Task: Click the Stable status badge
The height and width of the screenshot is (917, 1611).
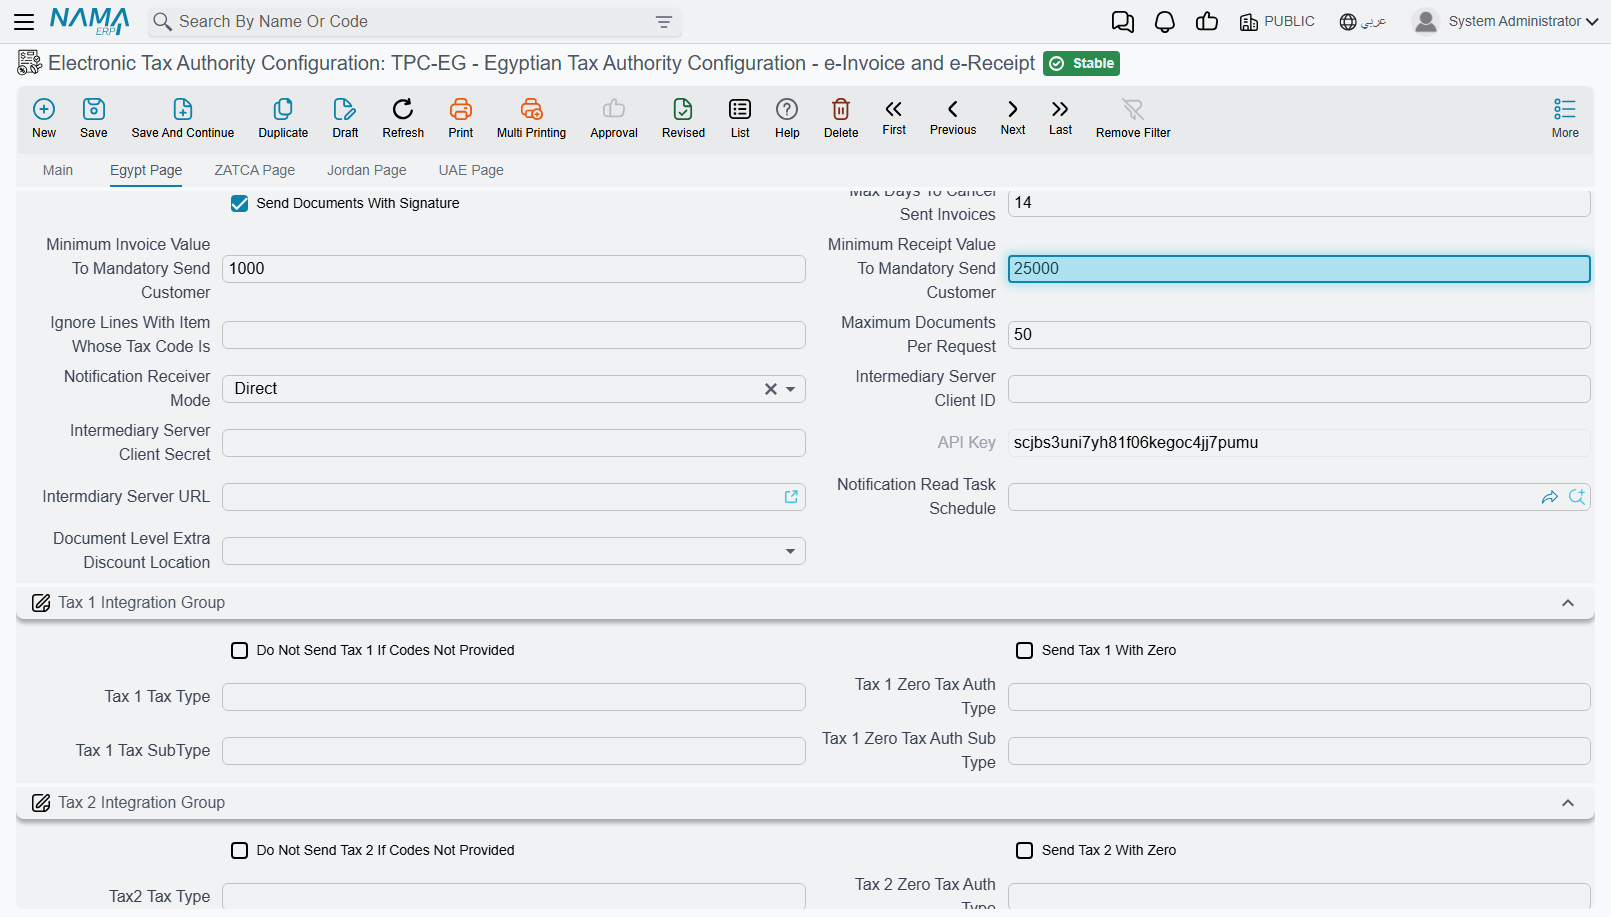Action: [x=1081, y=64]
